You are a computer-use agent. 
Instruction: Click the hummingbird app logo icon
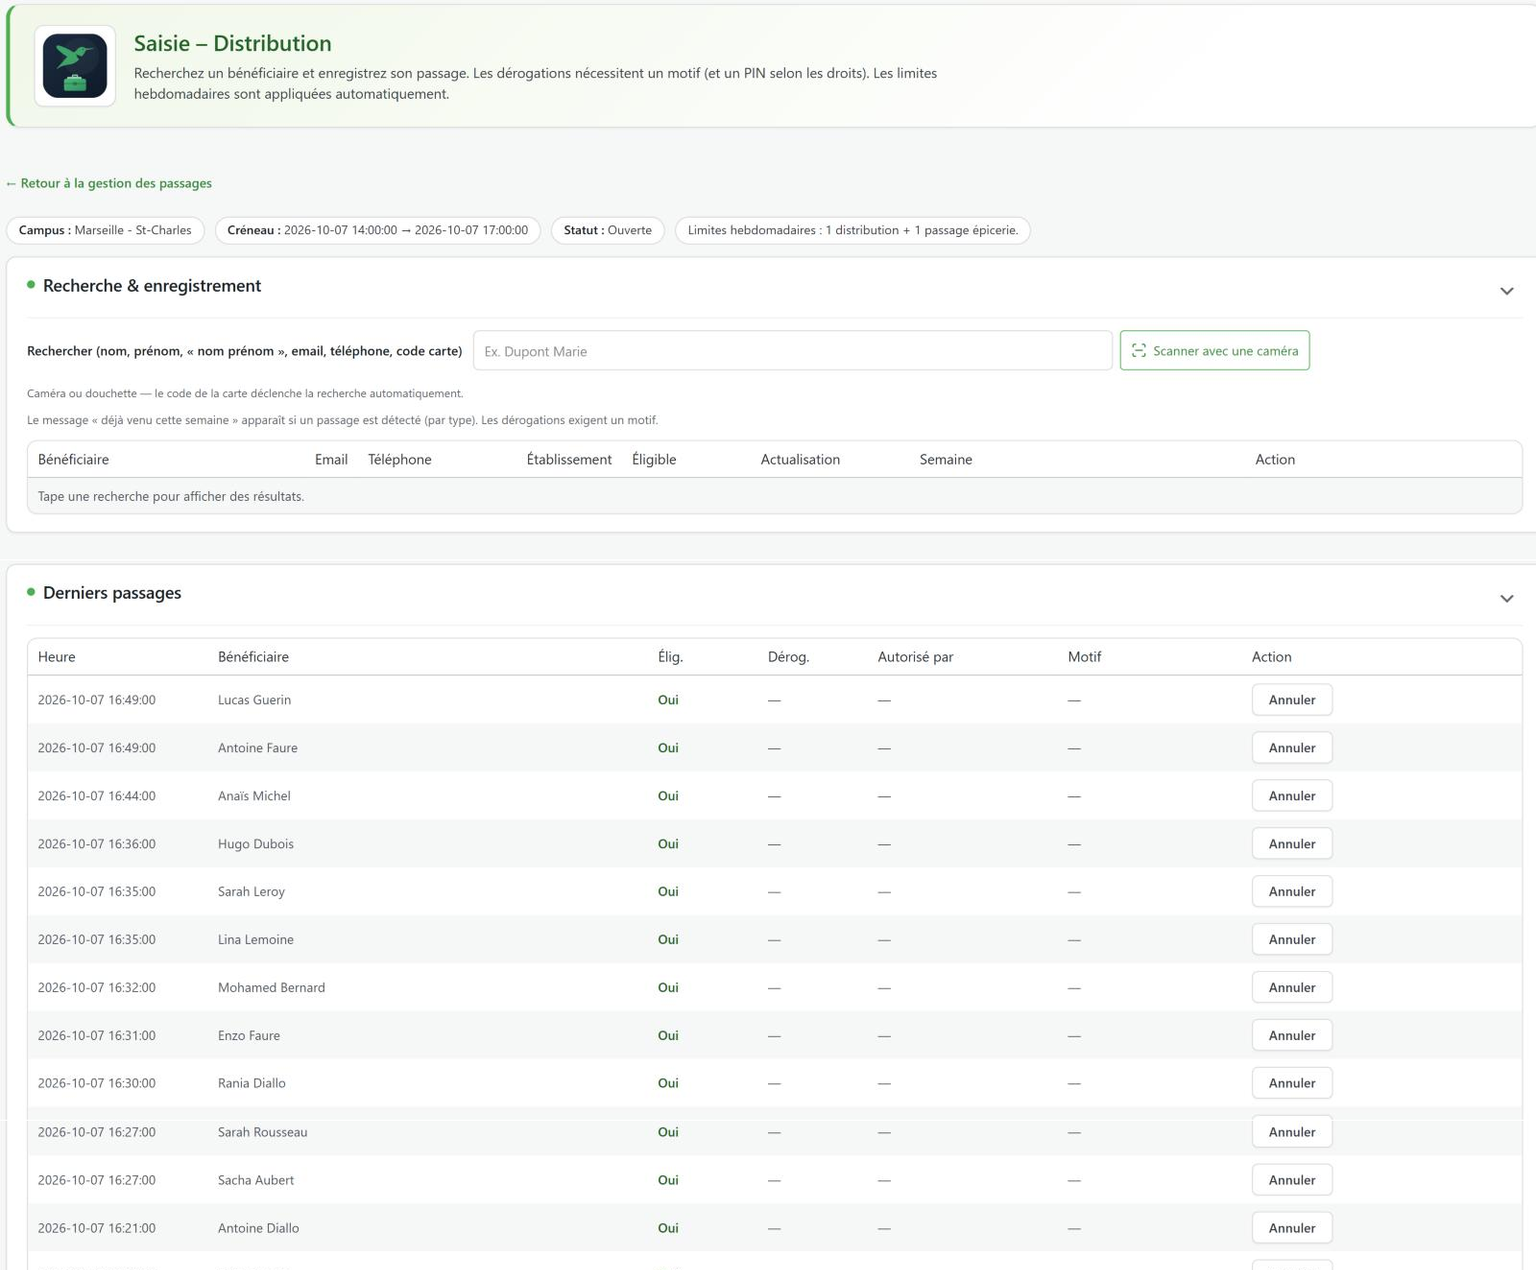click(75, 66)
